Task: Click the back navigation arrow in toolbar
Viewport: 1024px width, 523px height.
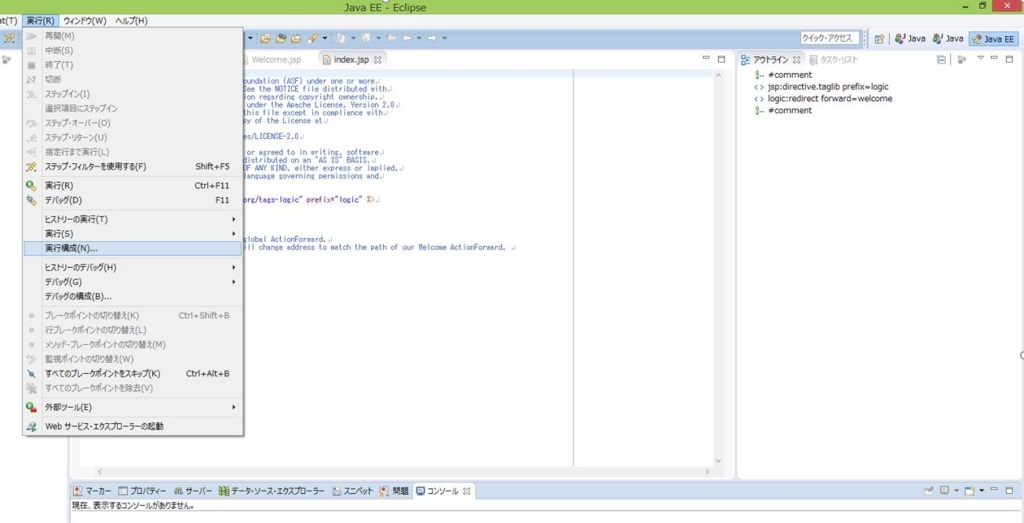Action: click(407, 39)
